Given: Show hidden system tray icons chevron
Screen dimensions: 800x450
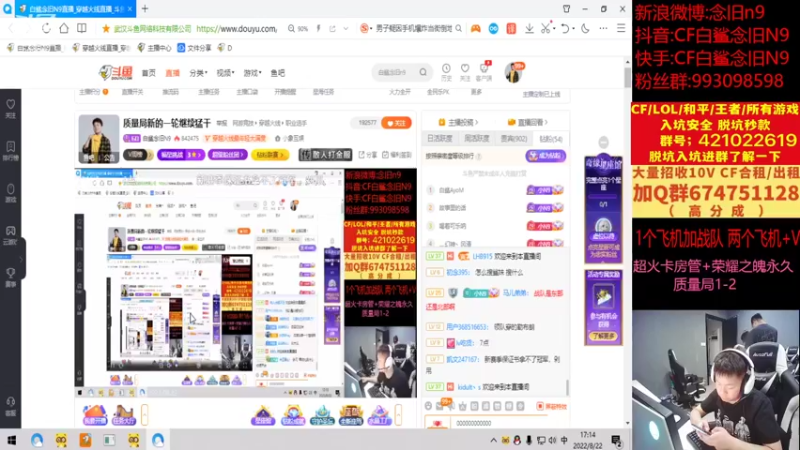Looking at the screenshot, I should pyautogui.click(x=493, y=440).
